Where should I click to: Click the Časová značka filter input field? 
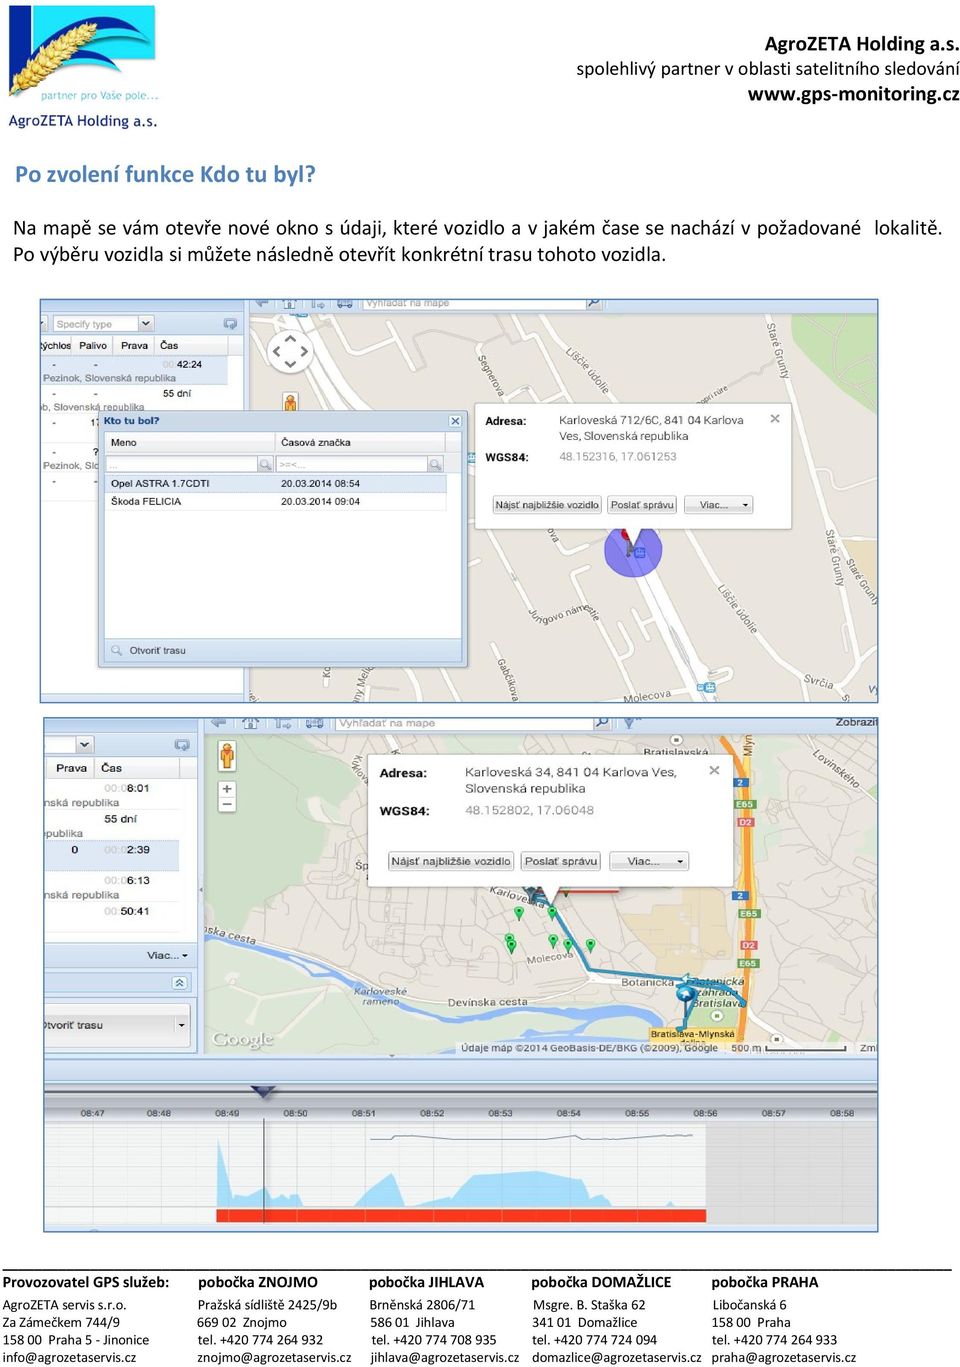(352, 465)
